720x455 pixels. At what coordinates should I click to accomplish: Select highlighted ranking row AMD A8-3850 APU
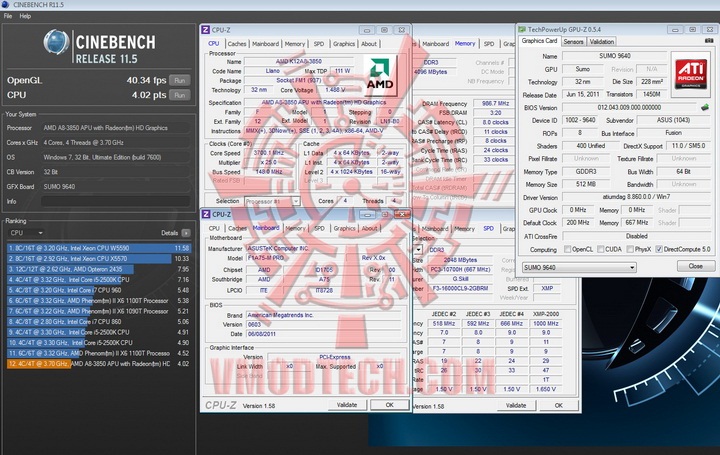tap(99, 364)
